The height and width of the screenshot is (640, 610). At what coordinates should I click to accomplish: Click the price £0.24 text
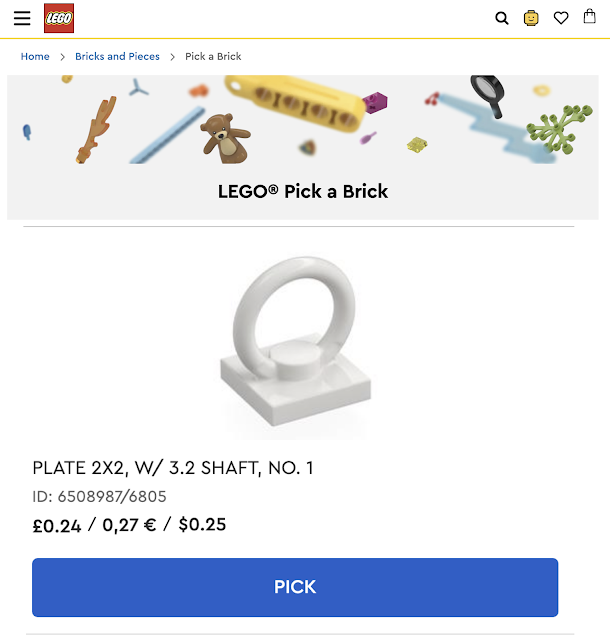coord(57,525)
